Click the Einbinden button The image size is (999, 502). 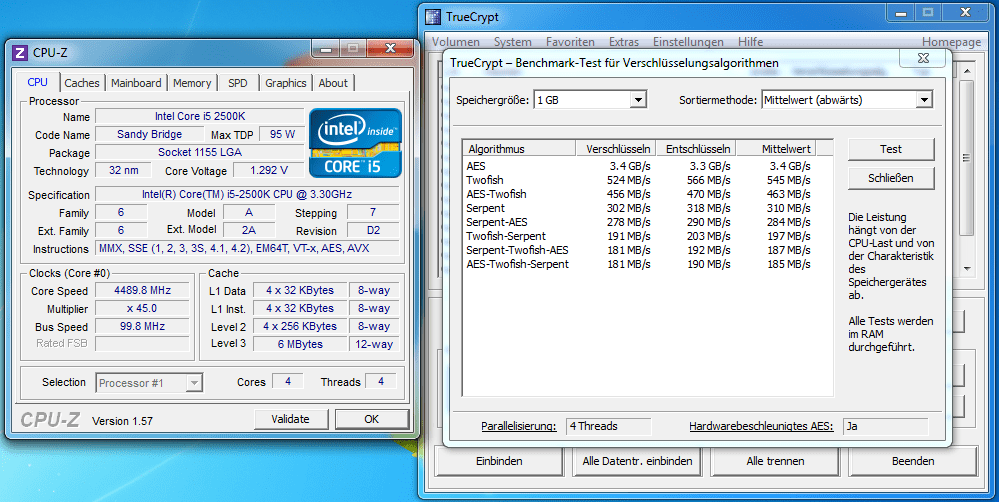coord(499,461)
